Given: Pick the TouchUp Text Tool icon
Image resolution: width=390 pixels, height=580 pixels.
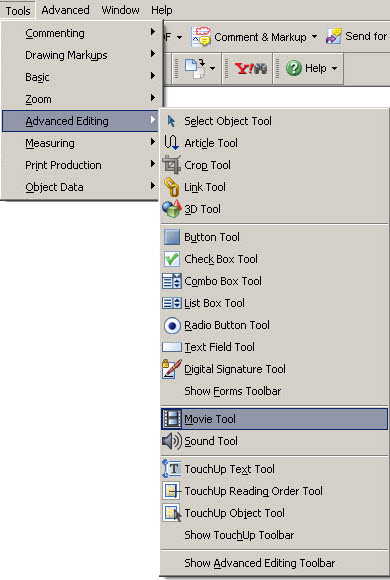Looking at the screenshot, I should (x=172, y=469).
